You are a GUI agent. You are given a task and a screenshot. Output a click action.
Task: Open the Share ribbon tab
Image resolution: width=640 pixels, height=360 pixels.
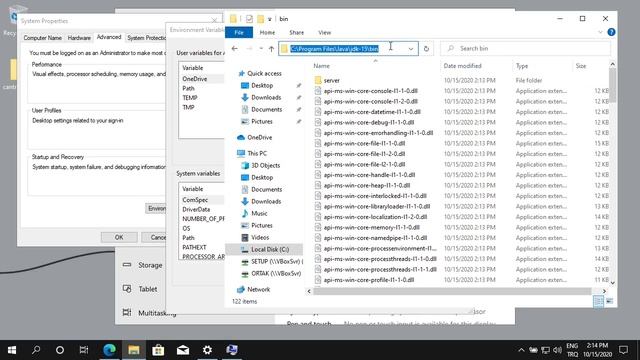coord(296,32)
